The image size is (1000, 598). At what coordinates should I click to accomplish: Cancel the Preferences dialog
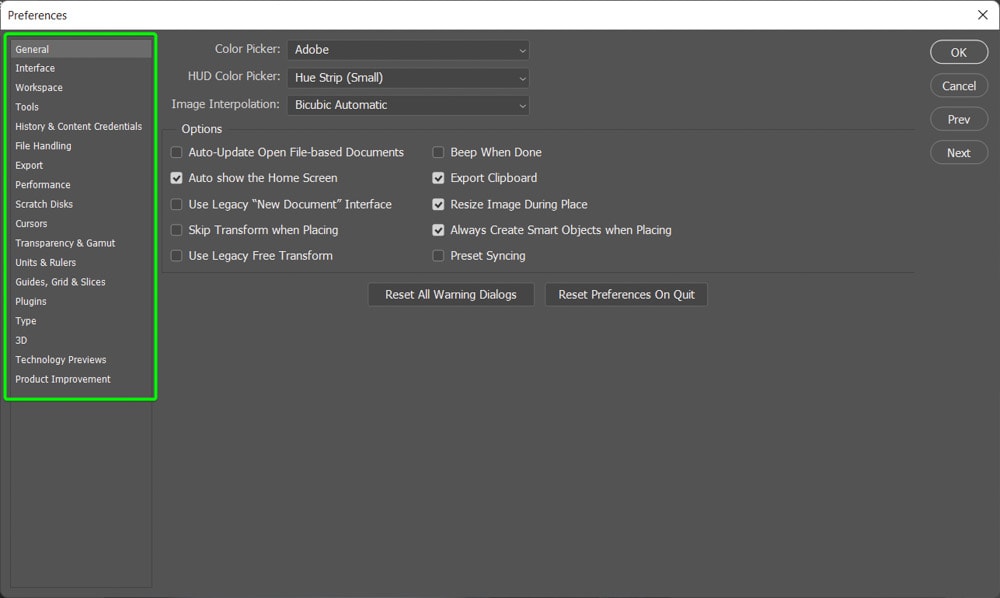coord(959,86)
